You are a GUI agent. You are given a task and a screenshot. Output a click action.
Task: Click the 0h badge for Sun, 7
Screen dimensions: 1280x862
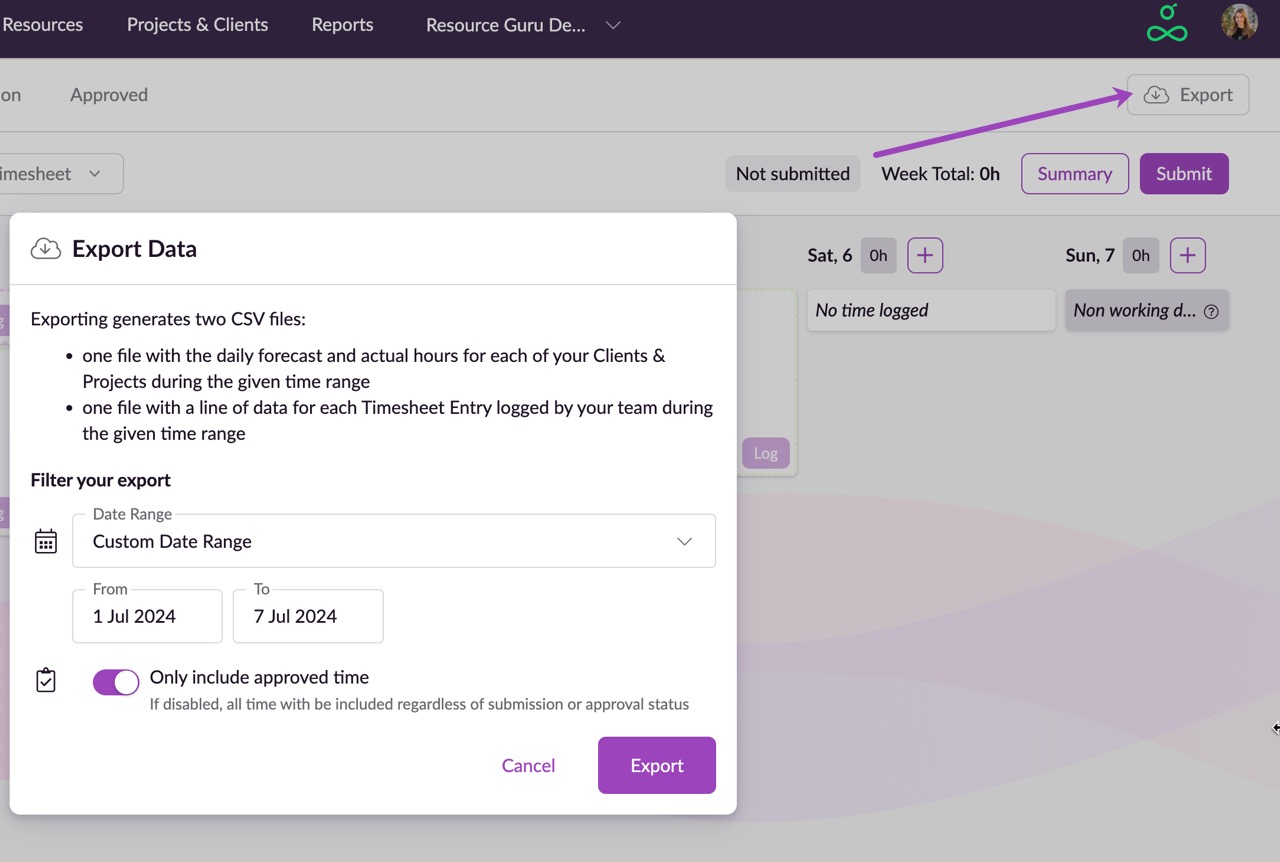pos(1141,255)
